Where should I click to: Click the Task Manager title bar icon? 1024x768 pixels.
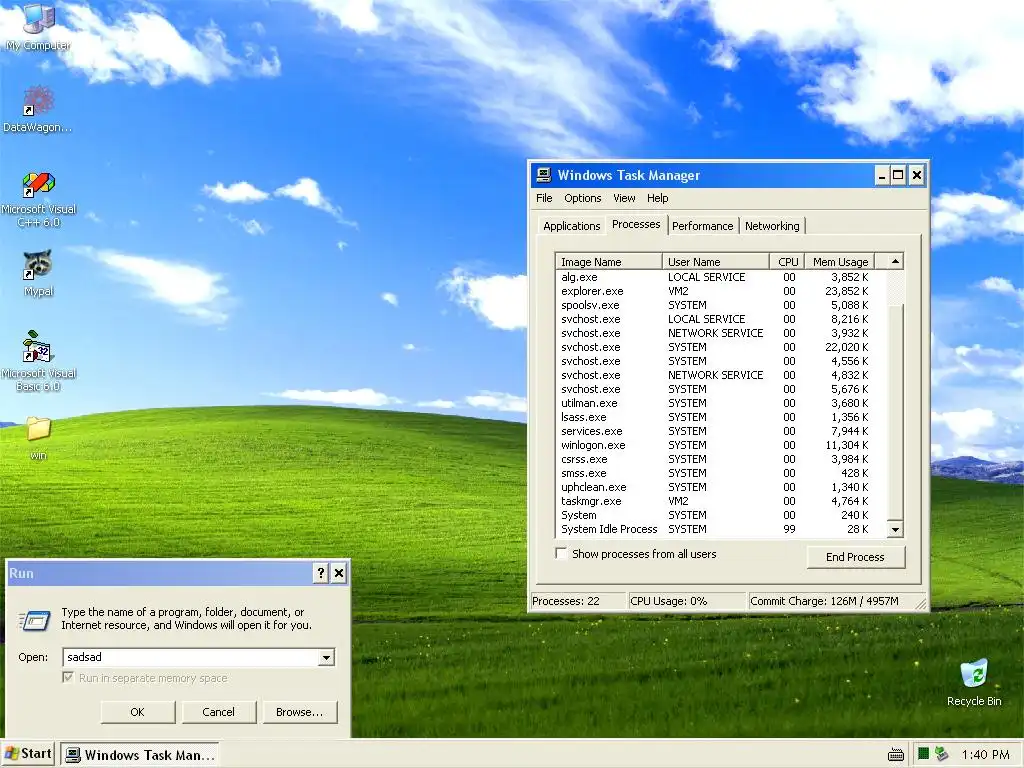[543, 175]
